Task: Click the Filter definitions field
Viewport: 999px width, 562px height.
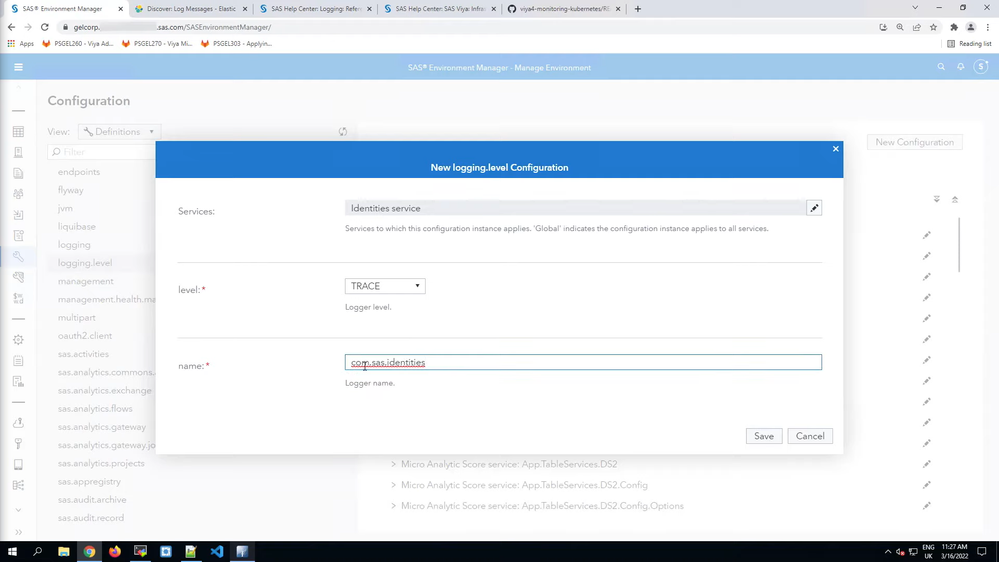Action: 102,152
